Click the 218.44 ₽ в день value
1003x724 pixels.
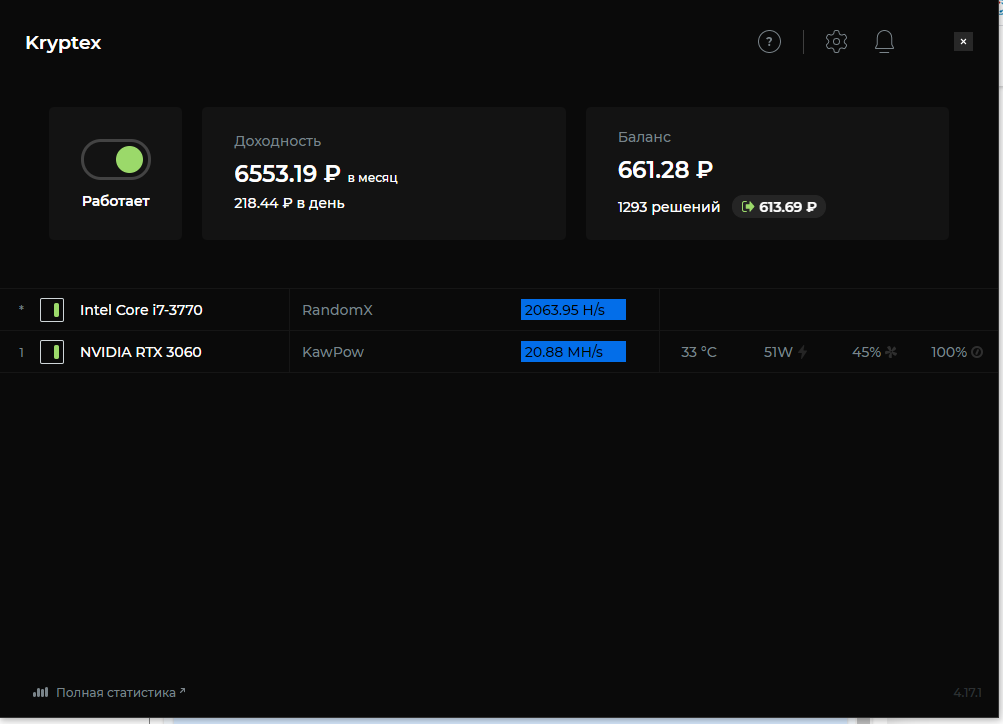click(x=289, y=203)
